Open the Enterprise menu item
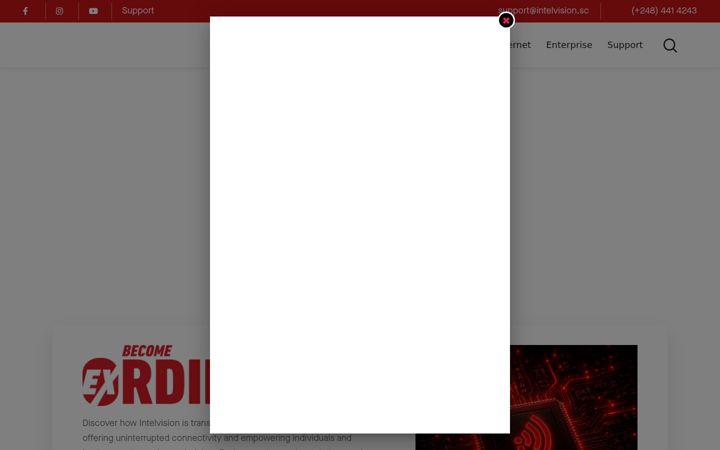Viewport: 720px width, 450px height. (569, 45)
